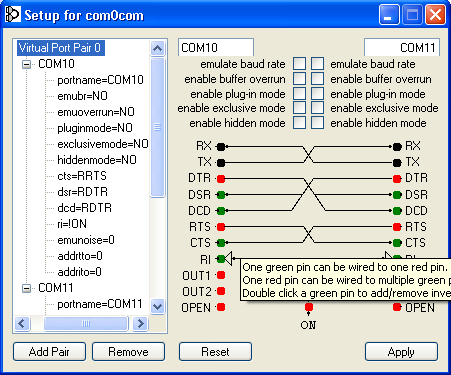Image resolution: width=451 pixels, height=375 pixels.
Task: Enable emulate baud rate for COM11
Action: [x=317, y=63]
